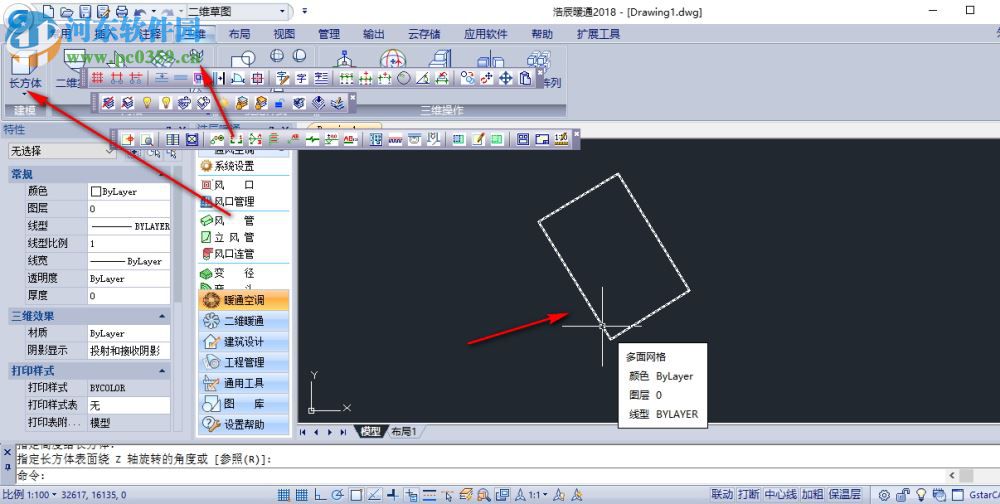The image size is (1000, 504).
Task: Click the Save floppy disk icon
Action: [85, 11]
